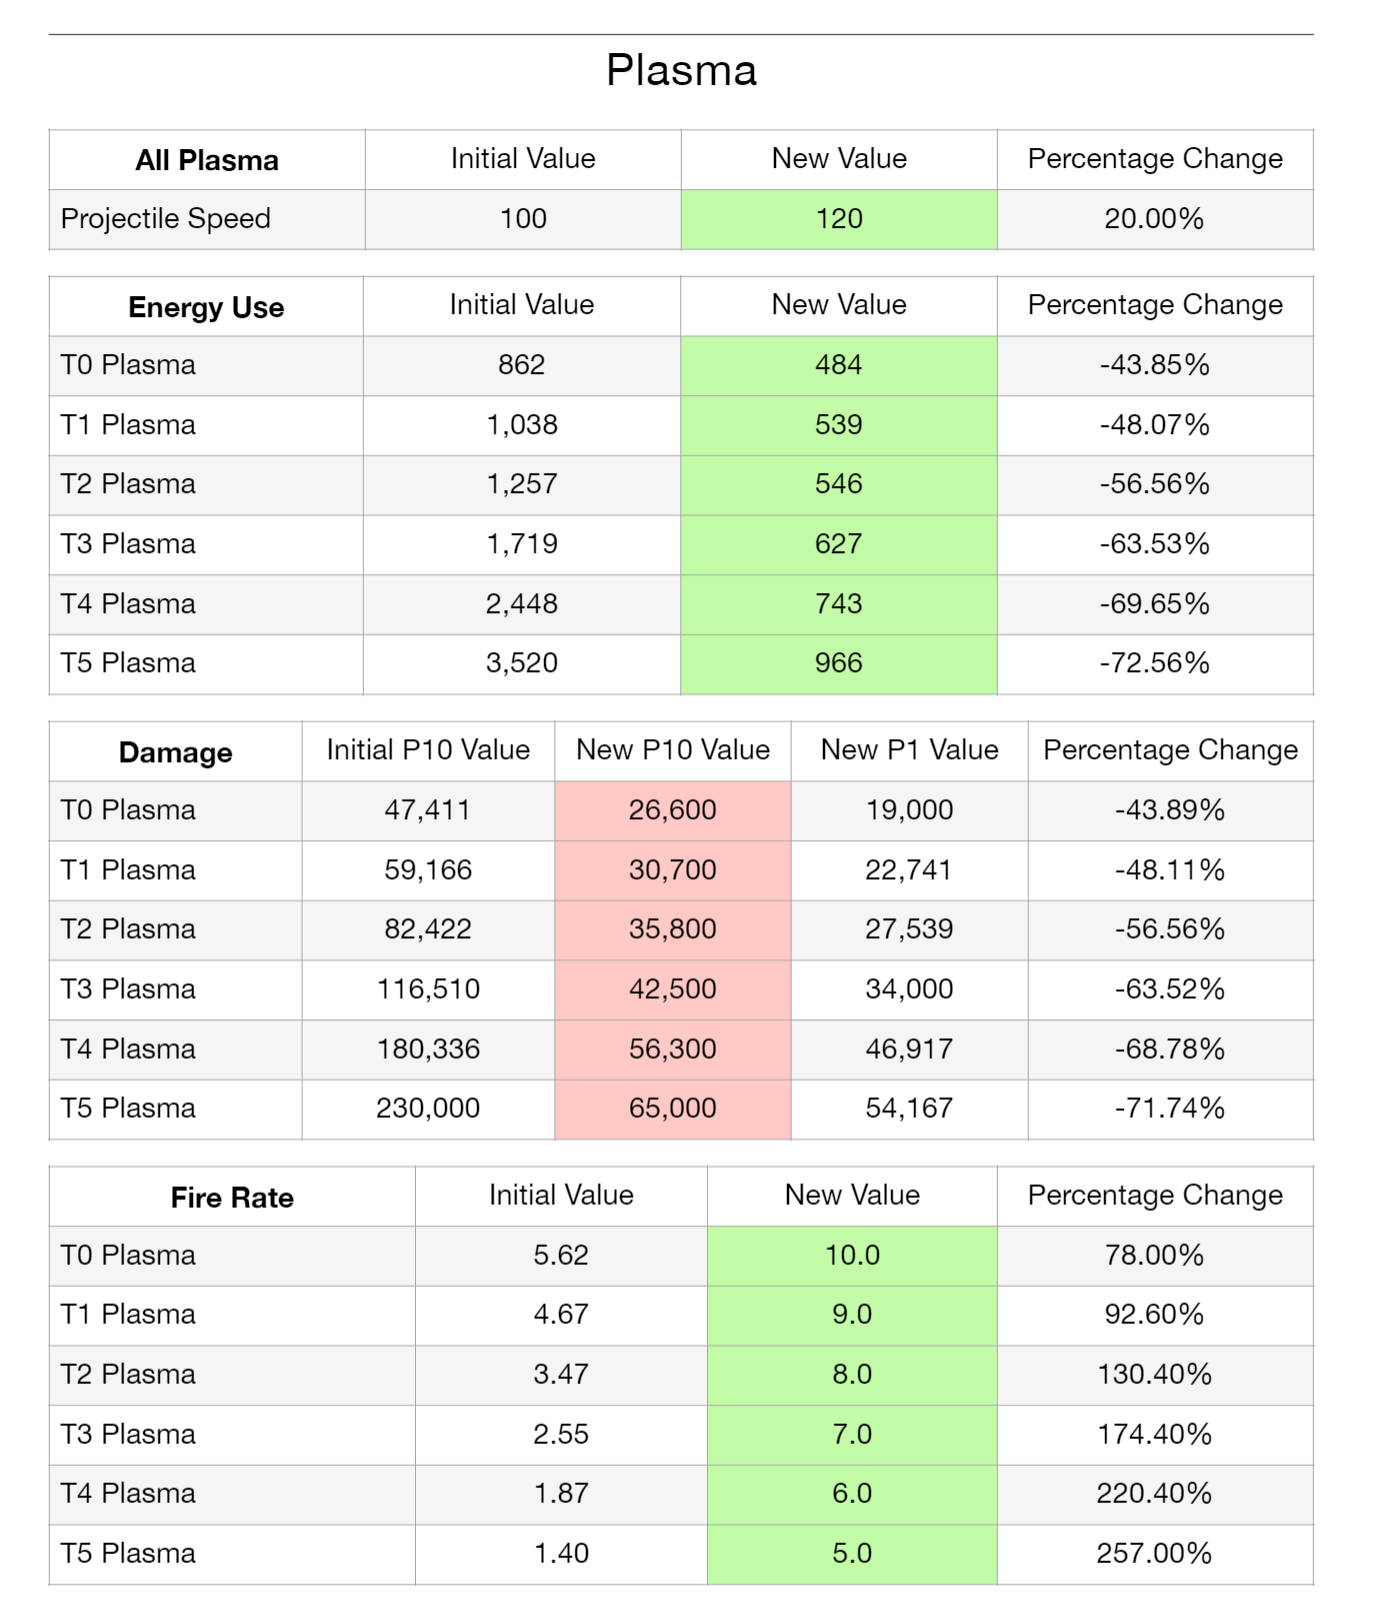Click the All Plasma header cell
Image resolution: width=1380 pixels, height=1602 pixels.
[207, 160]
